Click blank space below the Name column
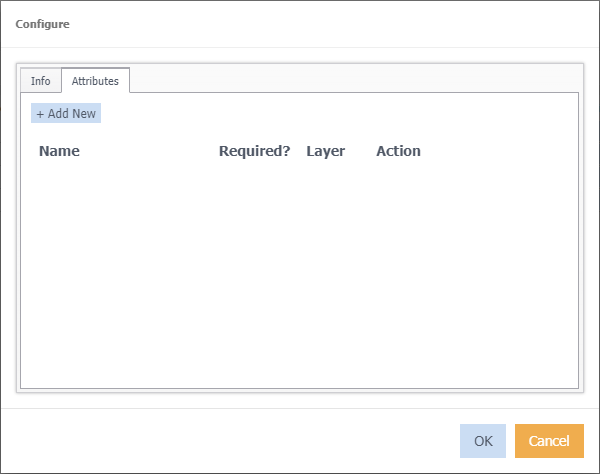The width and height of the screenshot is (600, 474). tap(80, 250)
